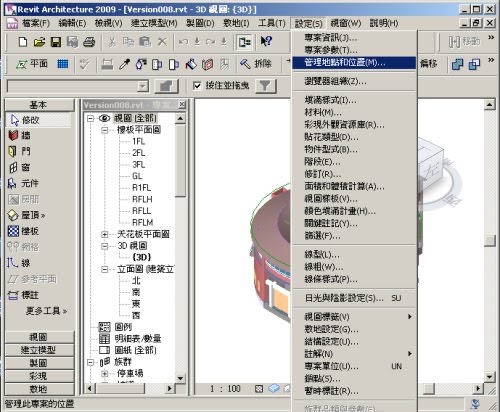
Task: Click the Paste clipboard icon
Action: point(145,42)
